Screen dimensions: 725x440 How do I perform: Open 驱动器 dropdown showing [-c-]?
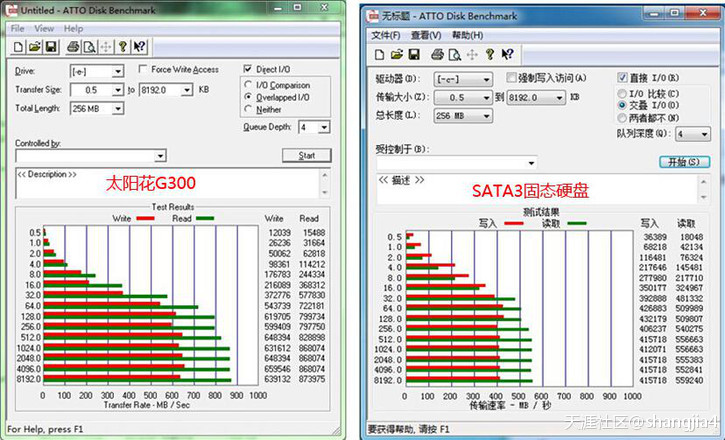coord(463,79)
